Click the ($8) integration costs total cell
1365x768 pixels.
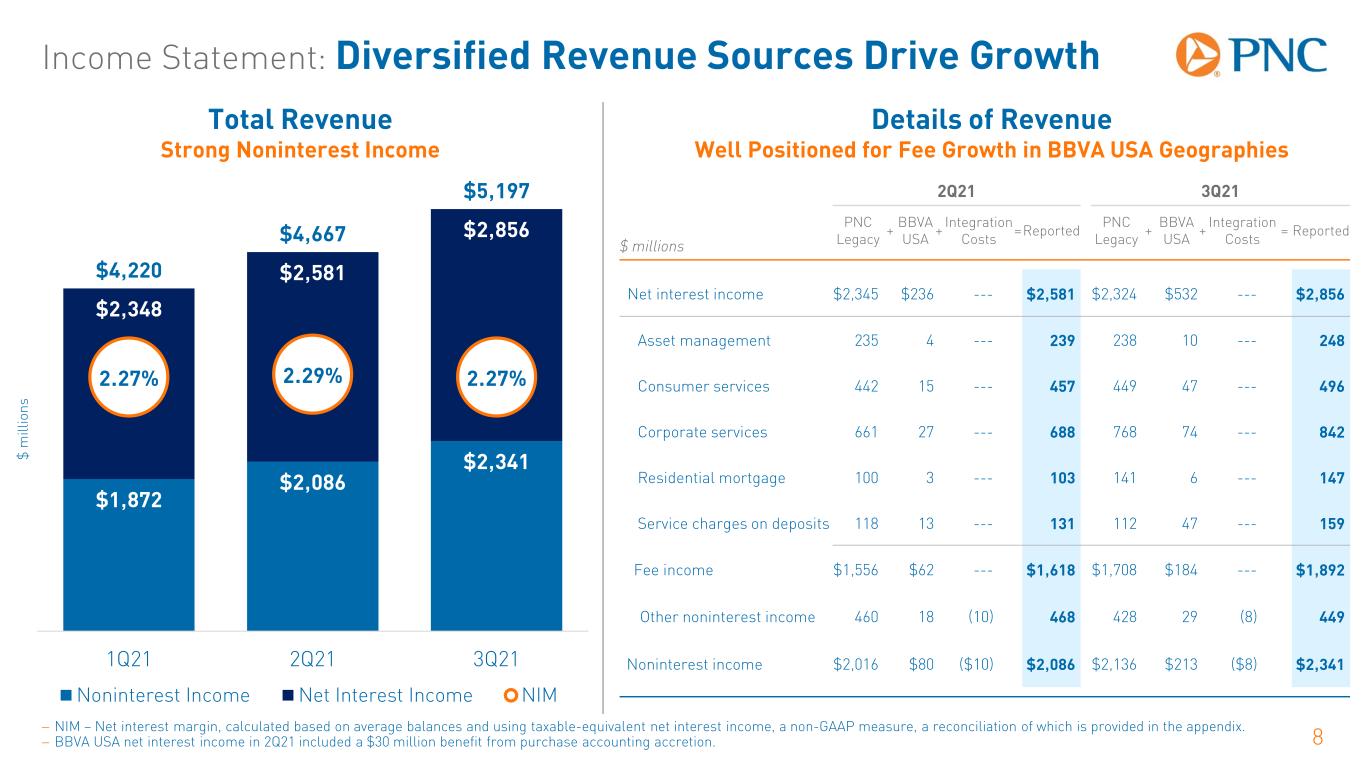coord(1242,664)
